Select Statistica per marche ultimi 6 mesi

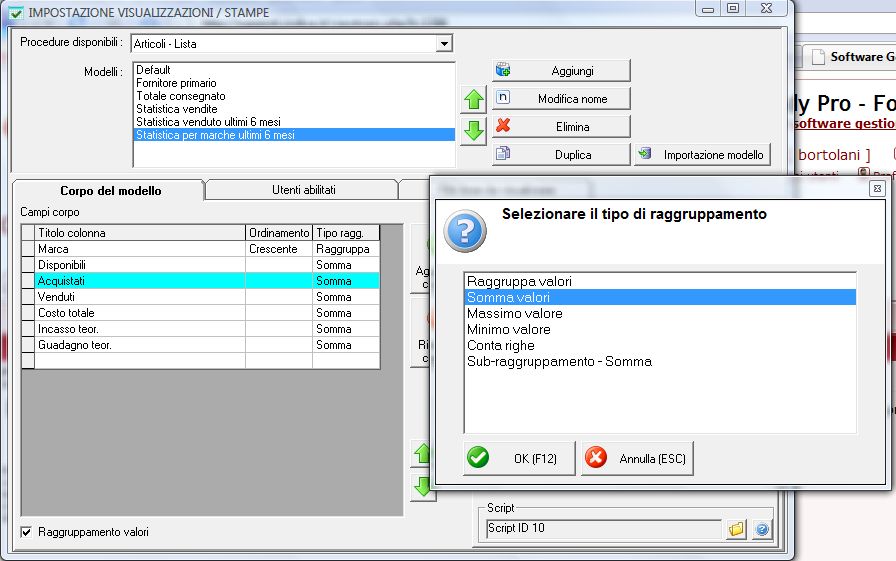click(294, 135)
